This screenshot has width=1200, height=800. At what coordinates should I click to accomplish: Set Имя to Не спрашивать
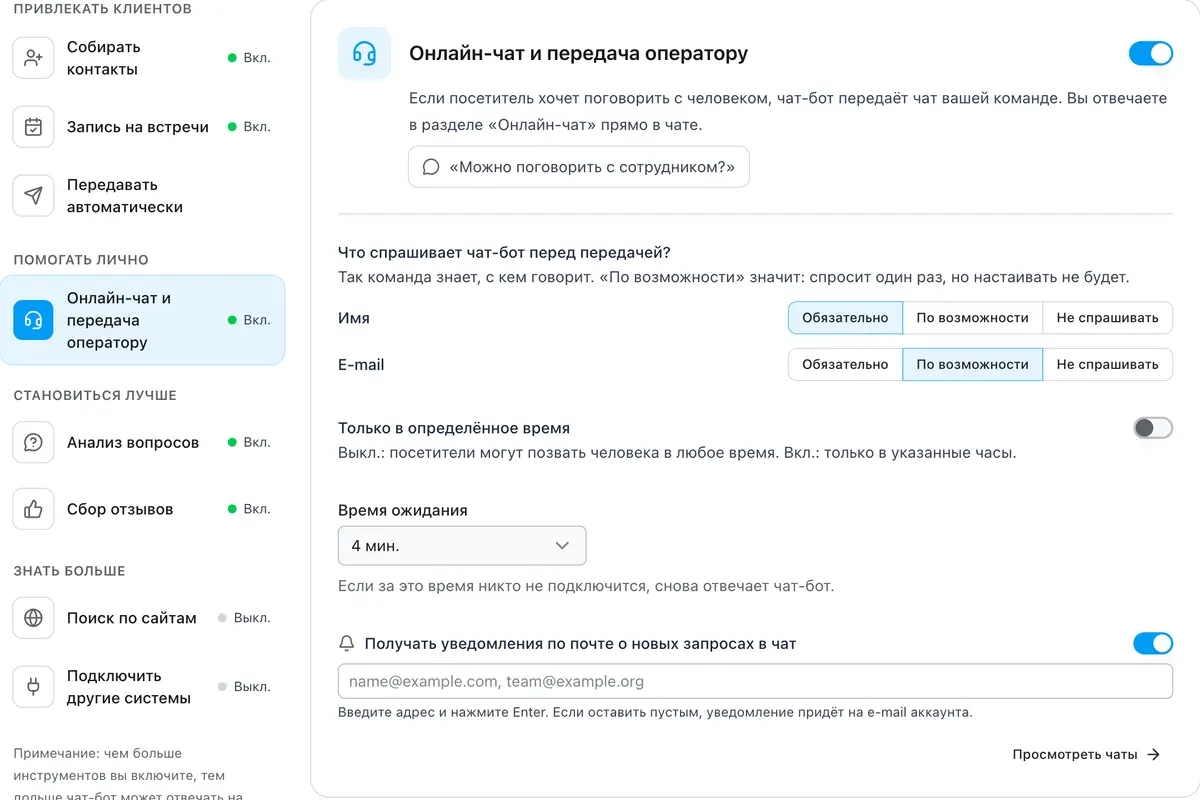[x=1107, y=318]
